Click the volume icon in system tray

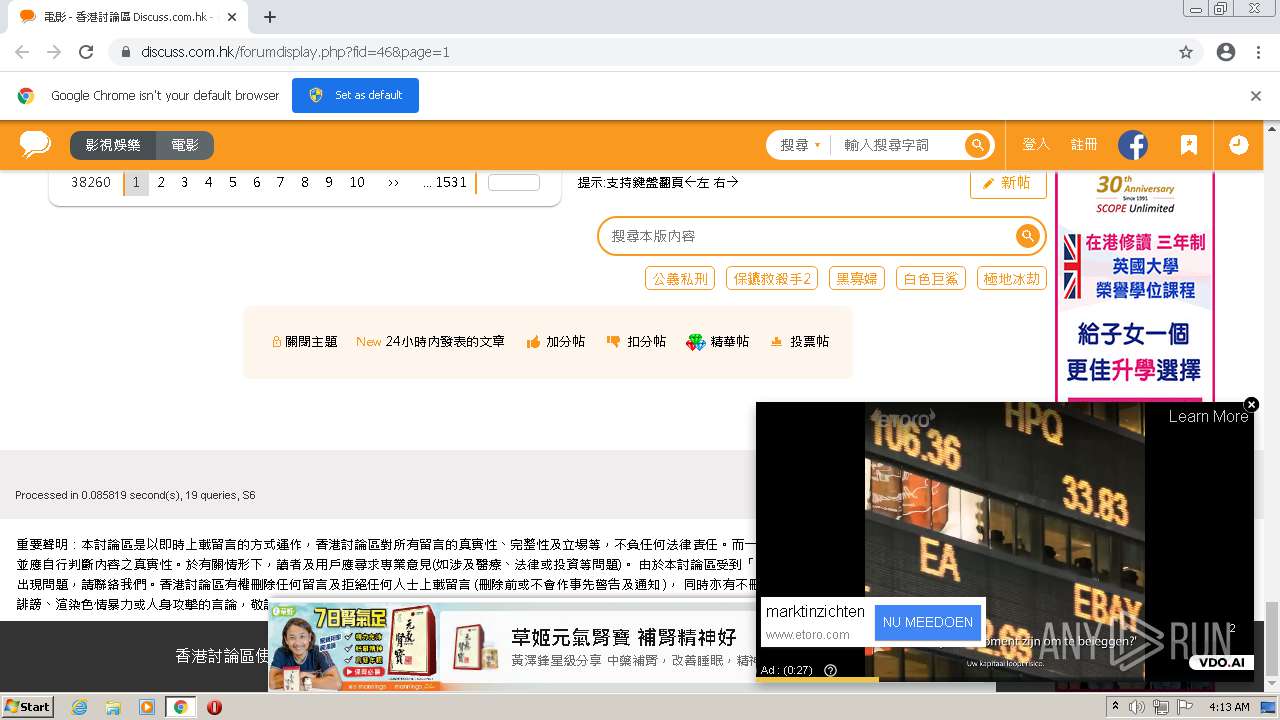1137,707
